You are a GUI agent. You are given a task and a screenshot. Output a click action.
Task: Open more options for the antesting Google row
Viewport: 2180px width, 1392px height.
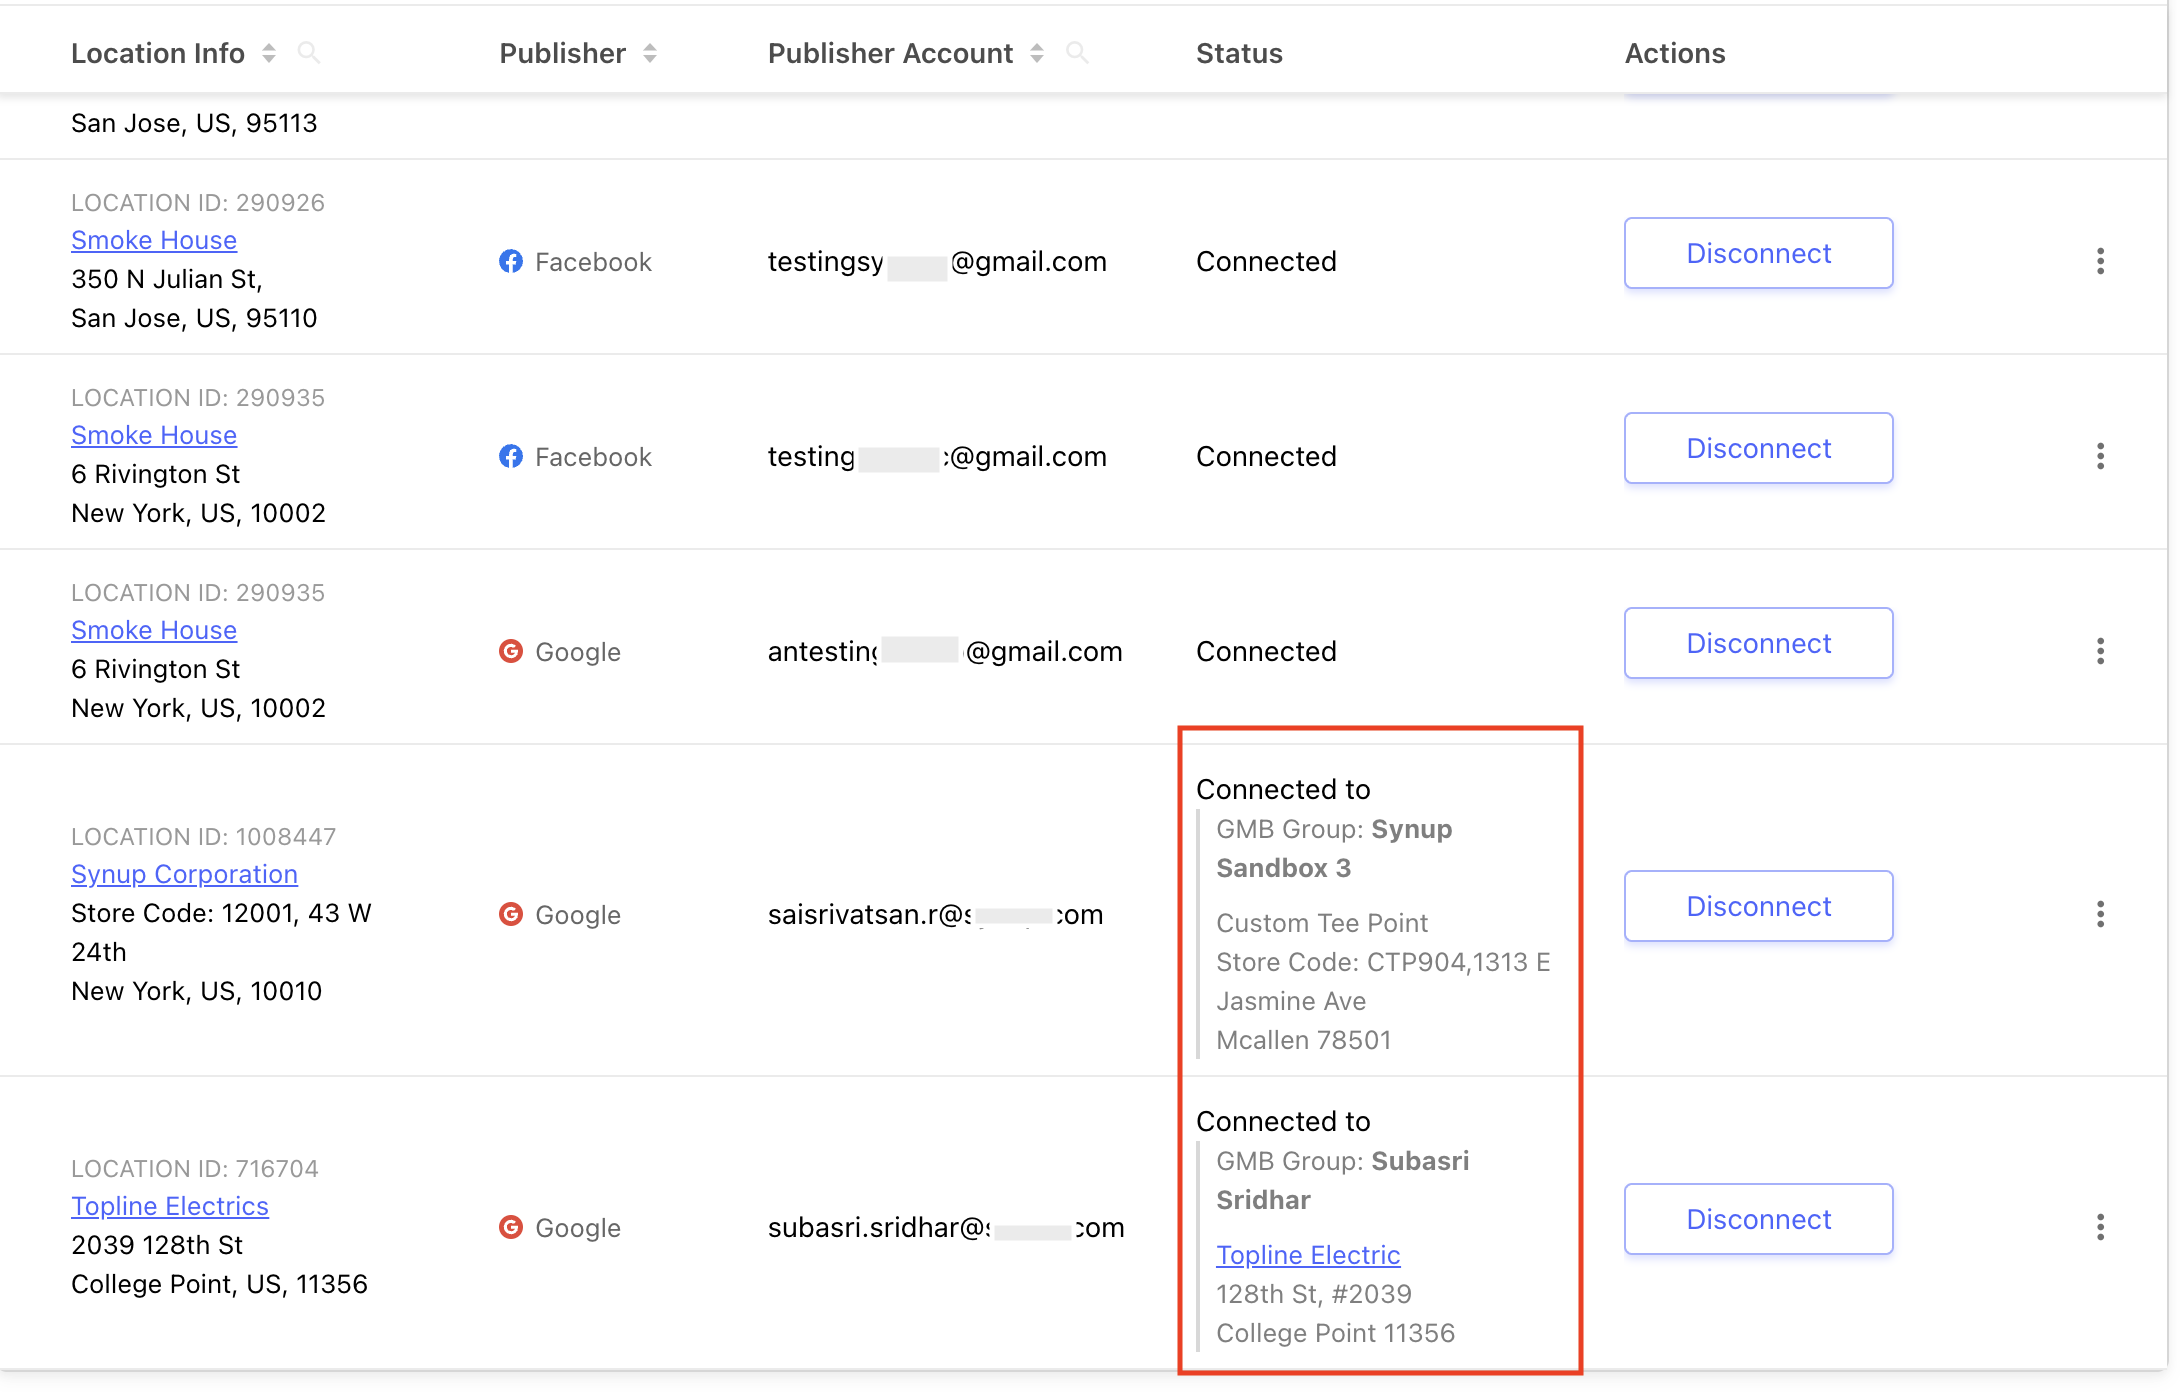[x=2100, y=651]
